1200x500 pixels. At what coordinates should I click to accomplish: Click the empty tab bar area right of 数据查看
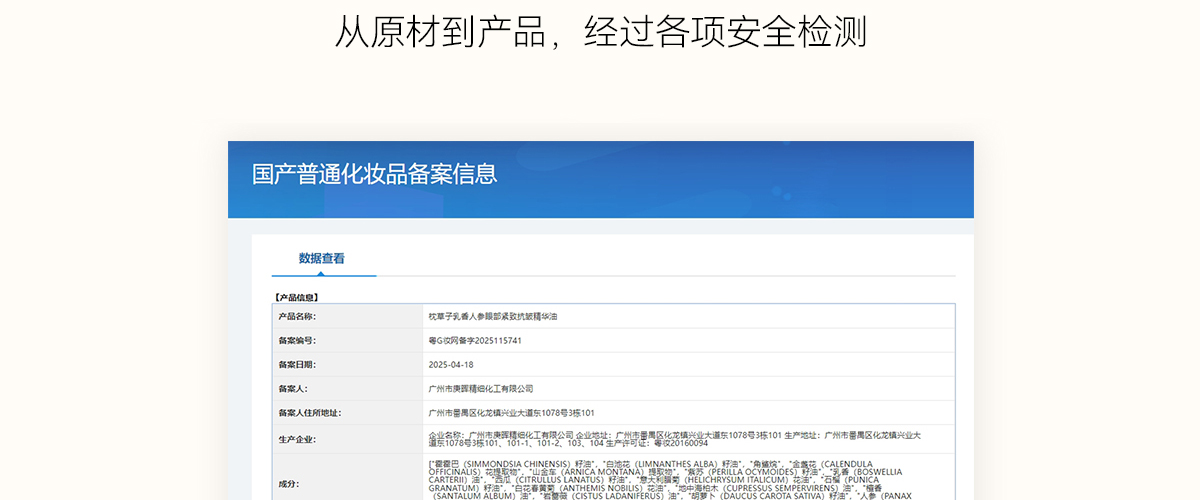[660, 258]
